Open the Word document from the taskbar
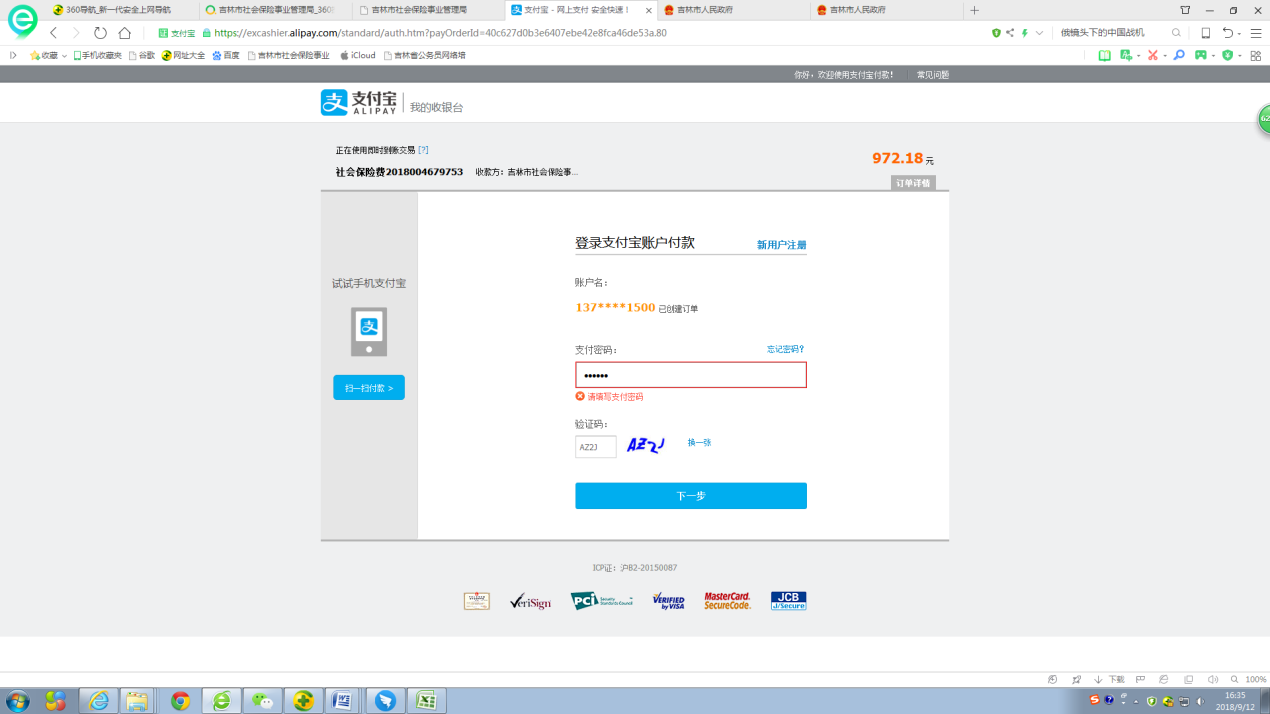 pos(341,700)
